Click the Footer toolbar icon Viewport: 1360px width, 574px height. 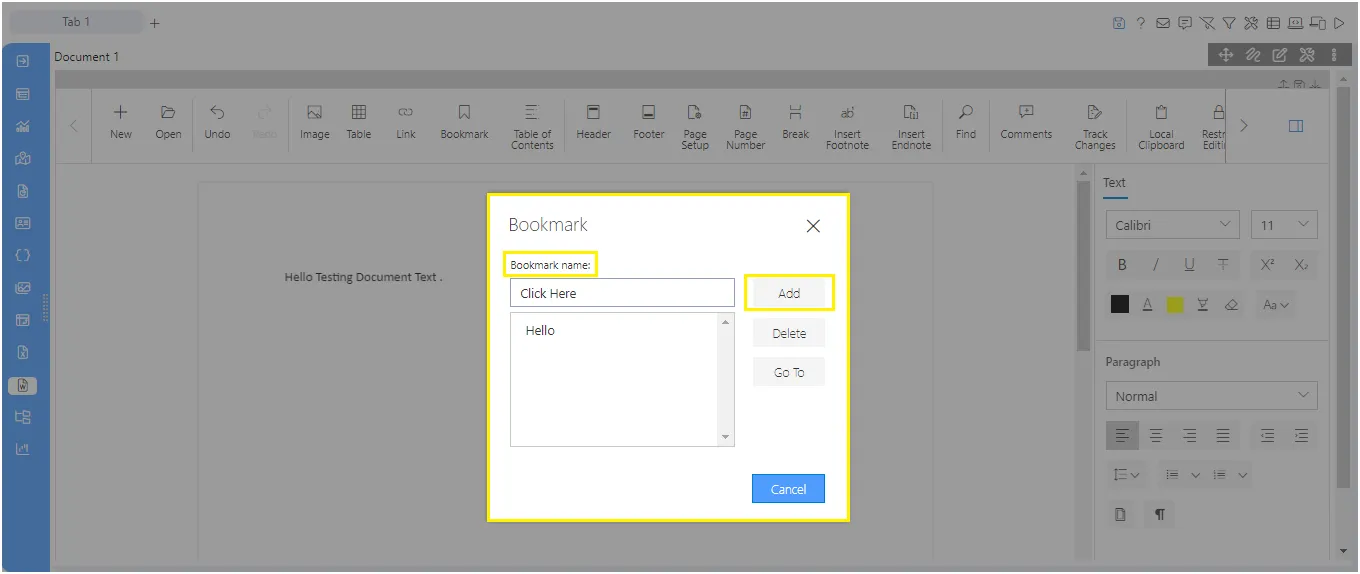click(x=649, y=124)
